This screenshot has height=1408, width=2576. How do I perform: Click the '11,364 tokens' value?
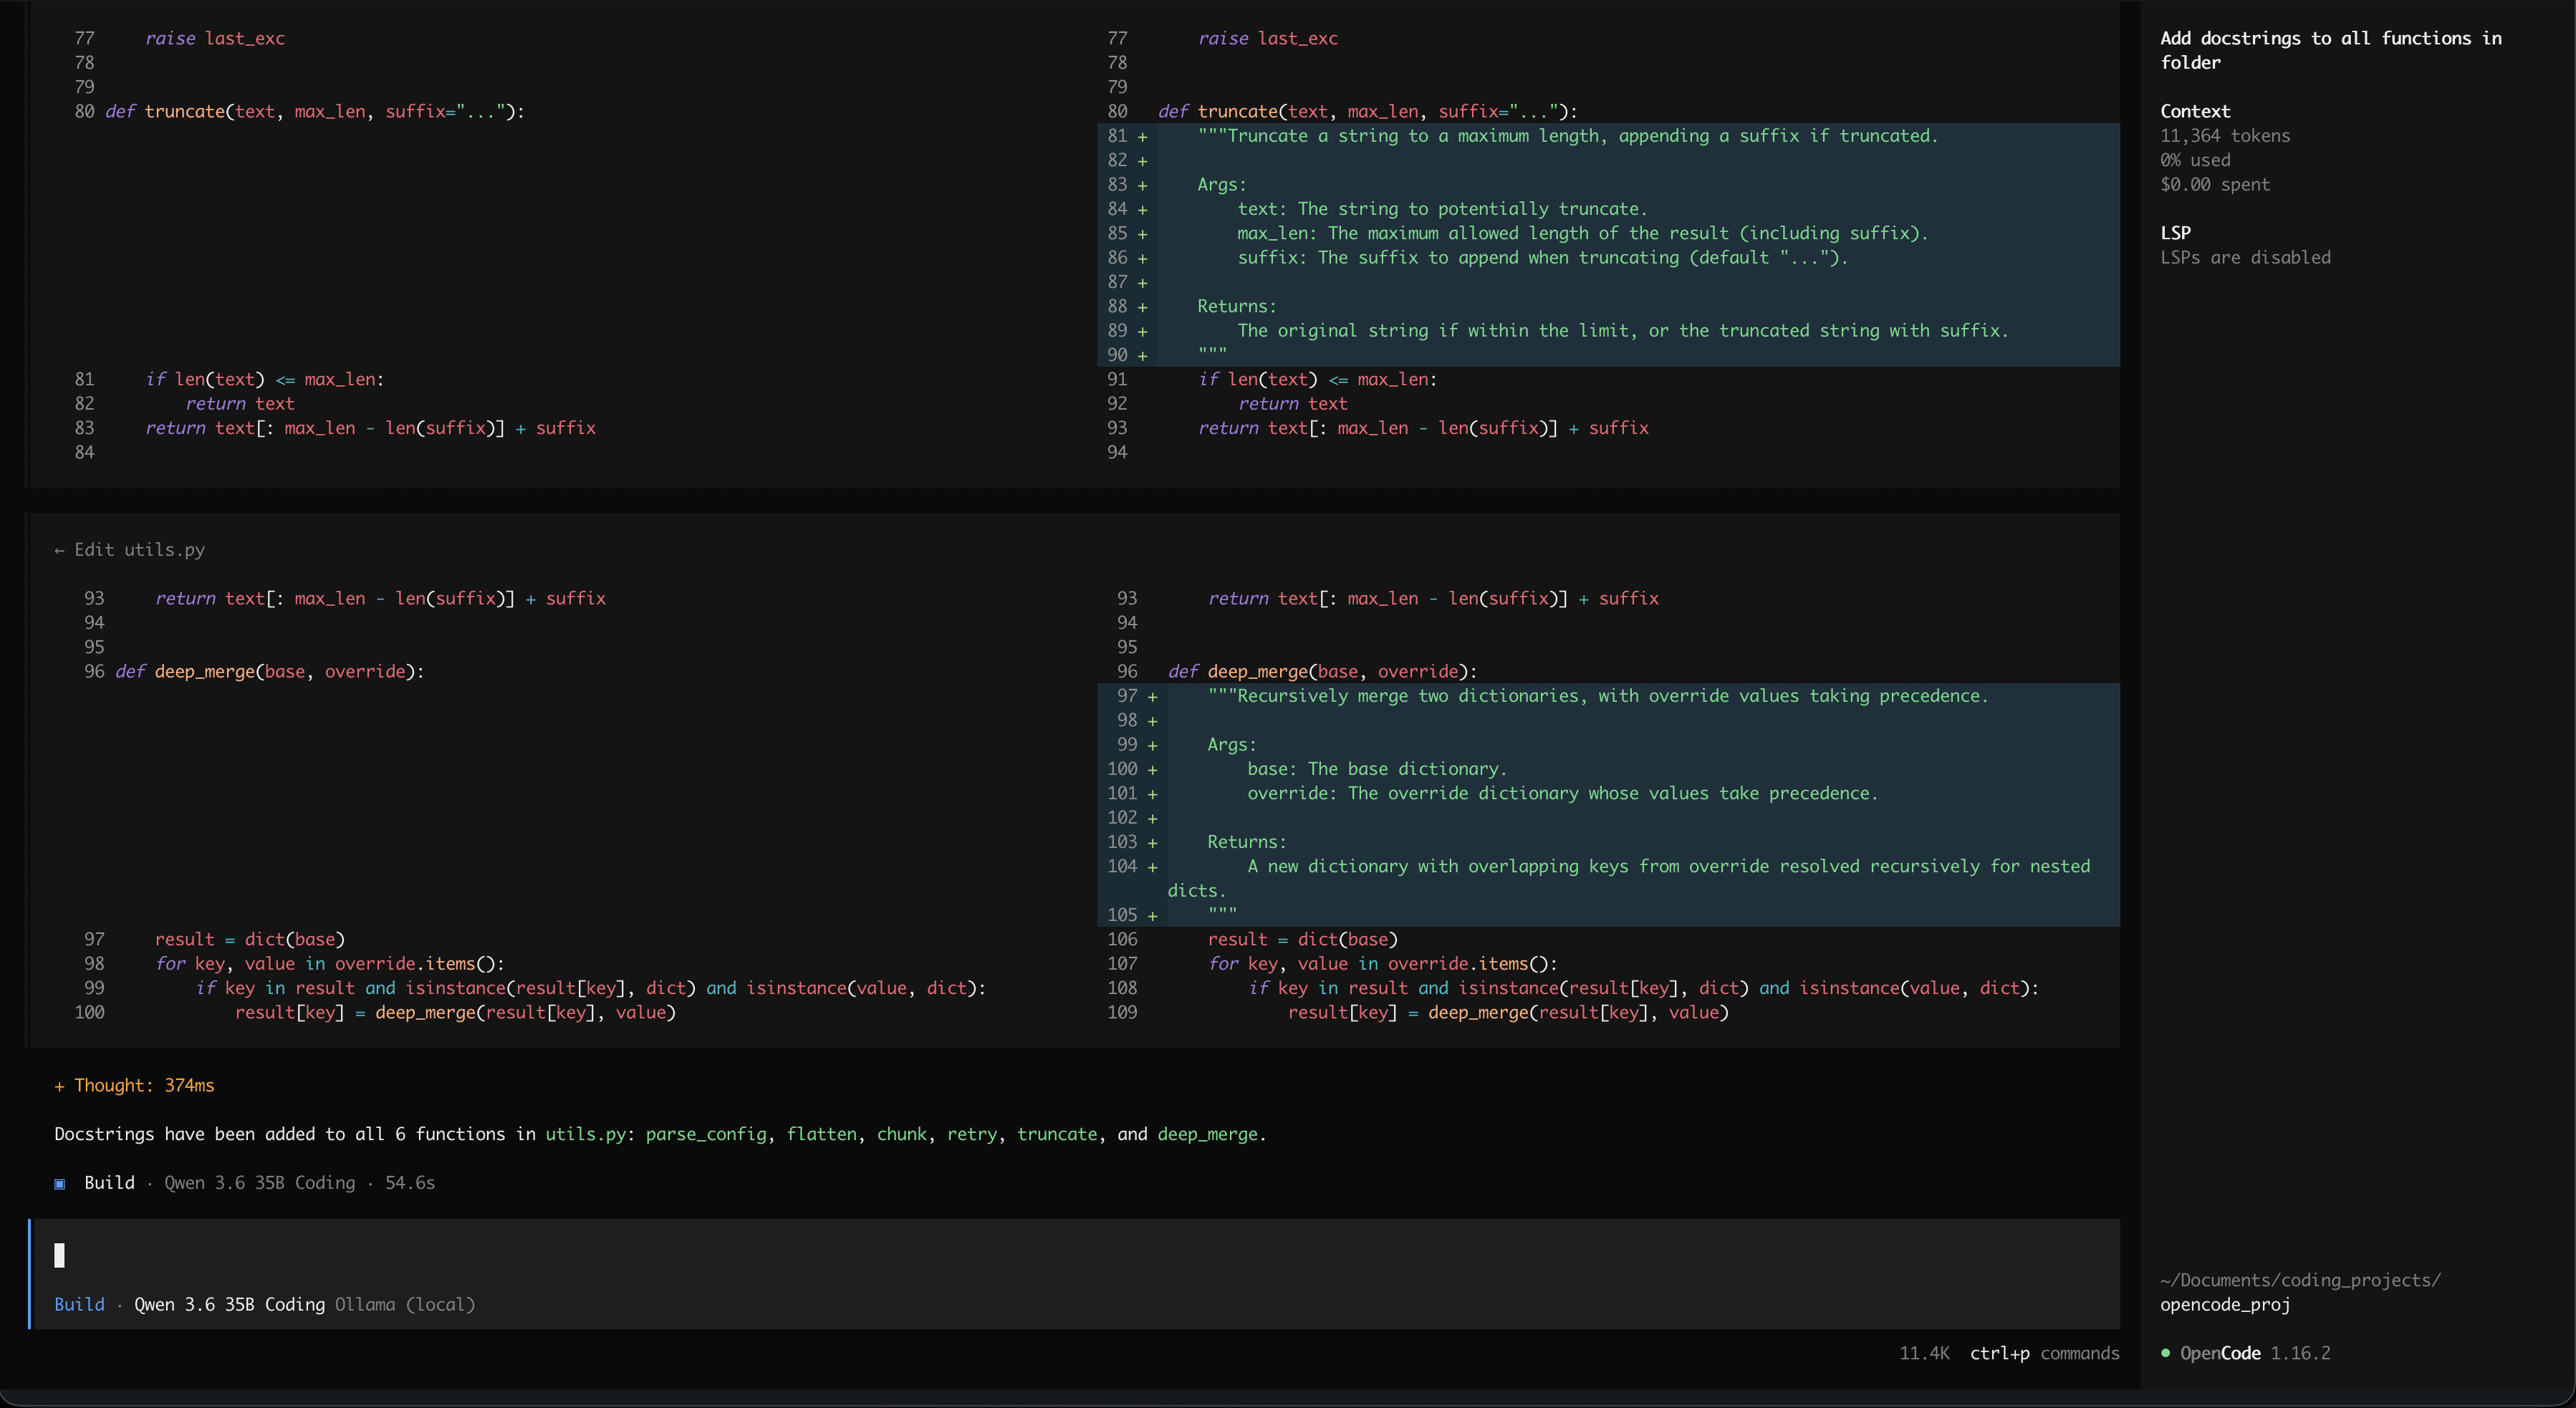click(x=2225, y=136)
